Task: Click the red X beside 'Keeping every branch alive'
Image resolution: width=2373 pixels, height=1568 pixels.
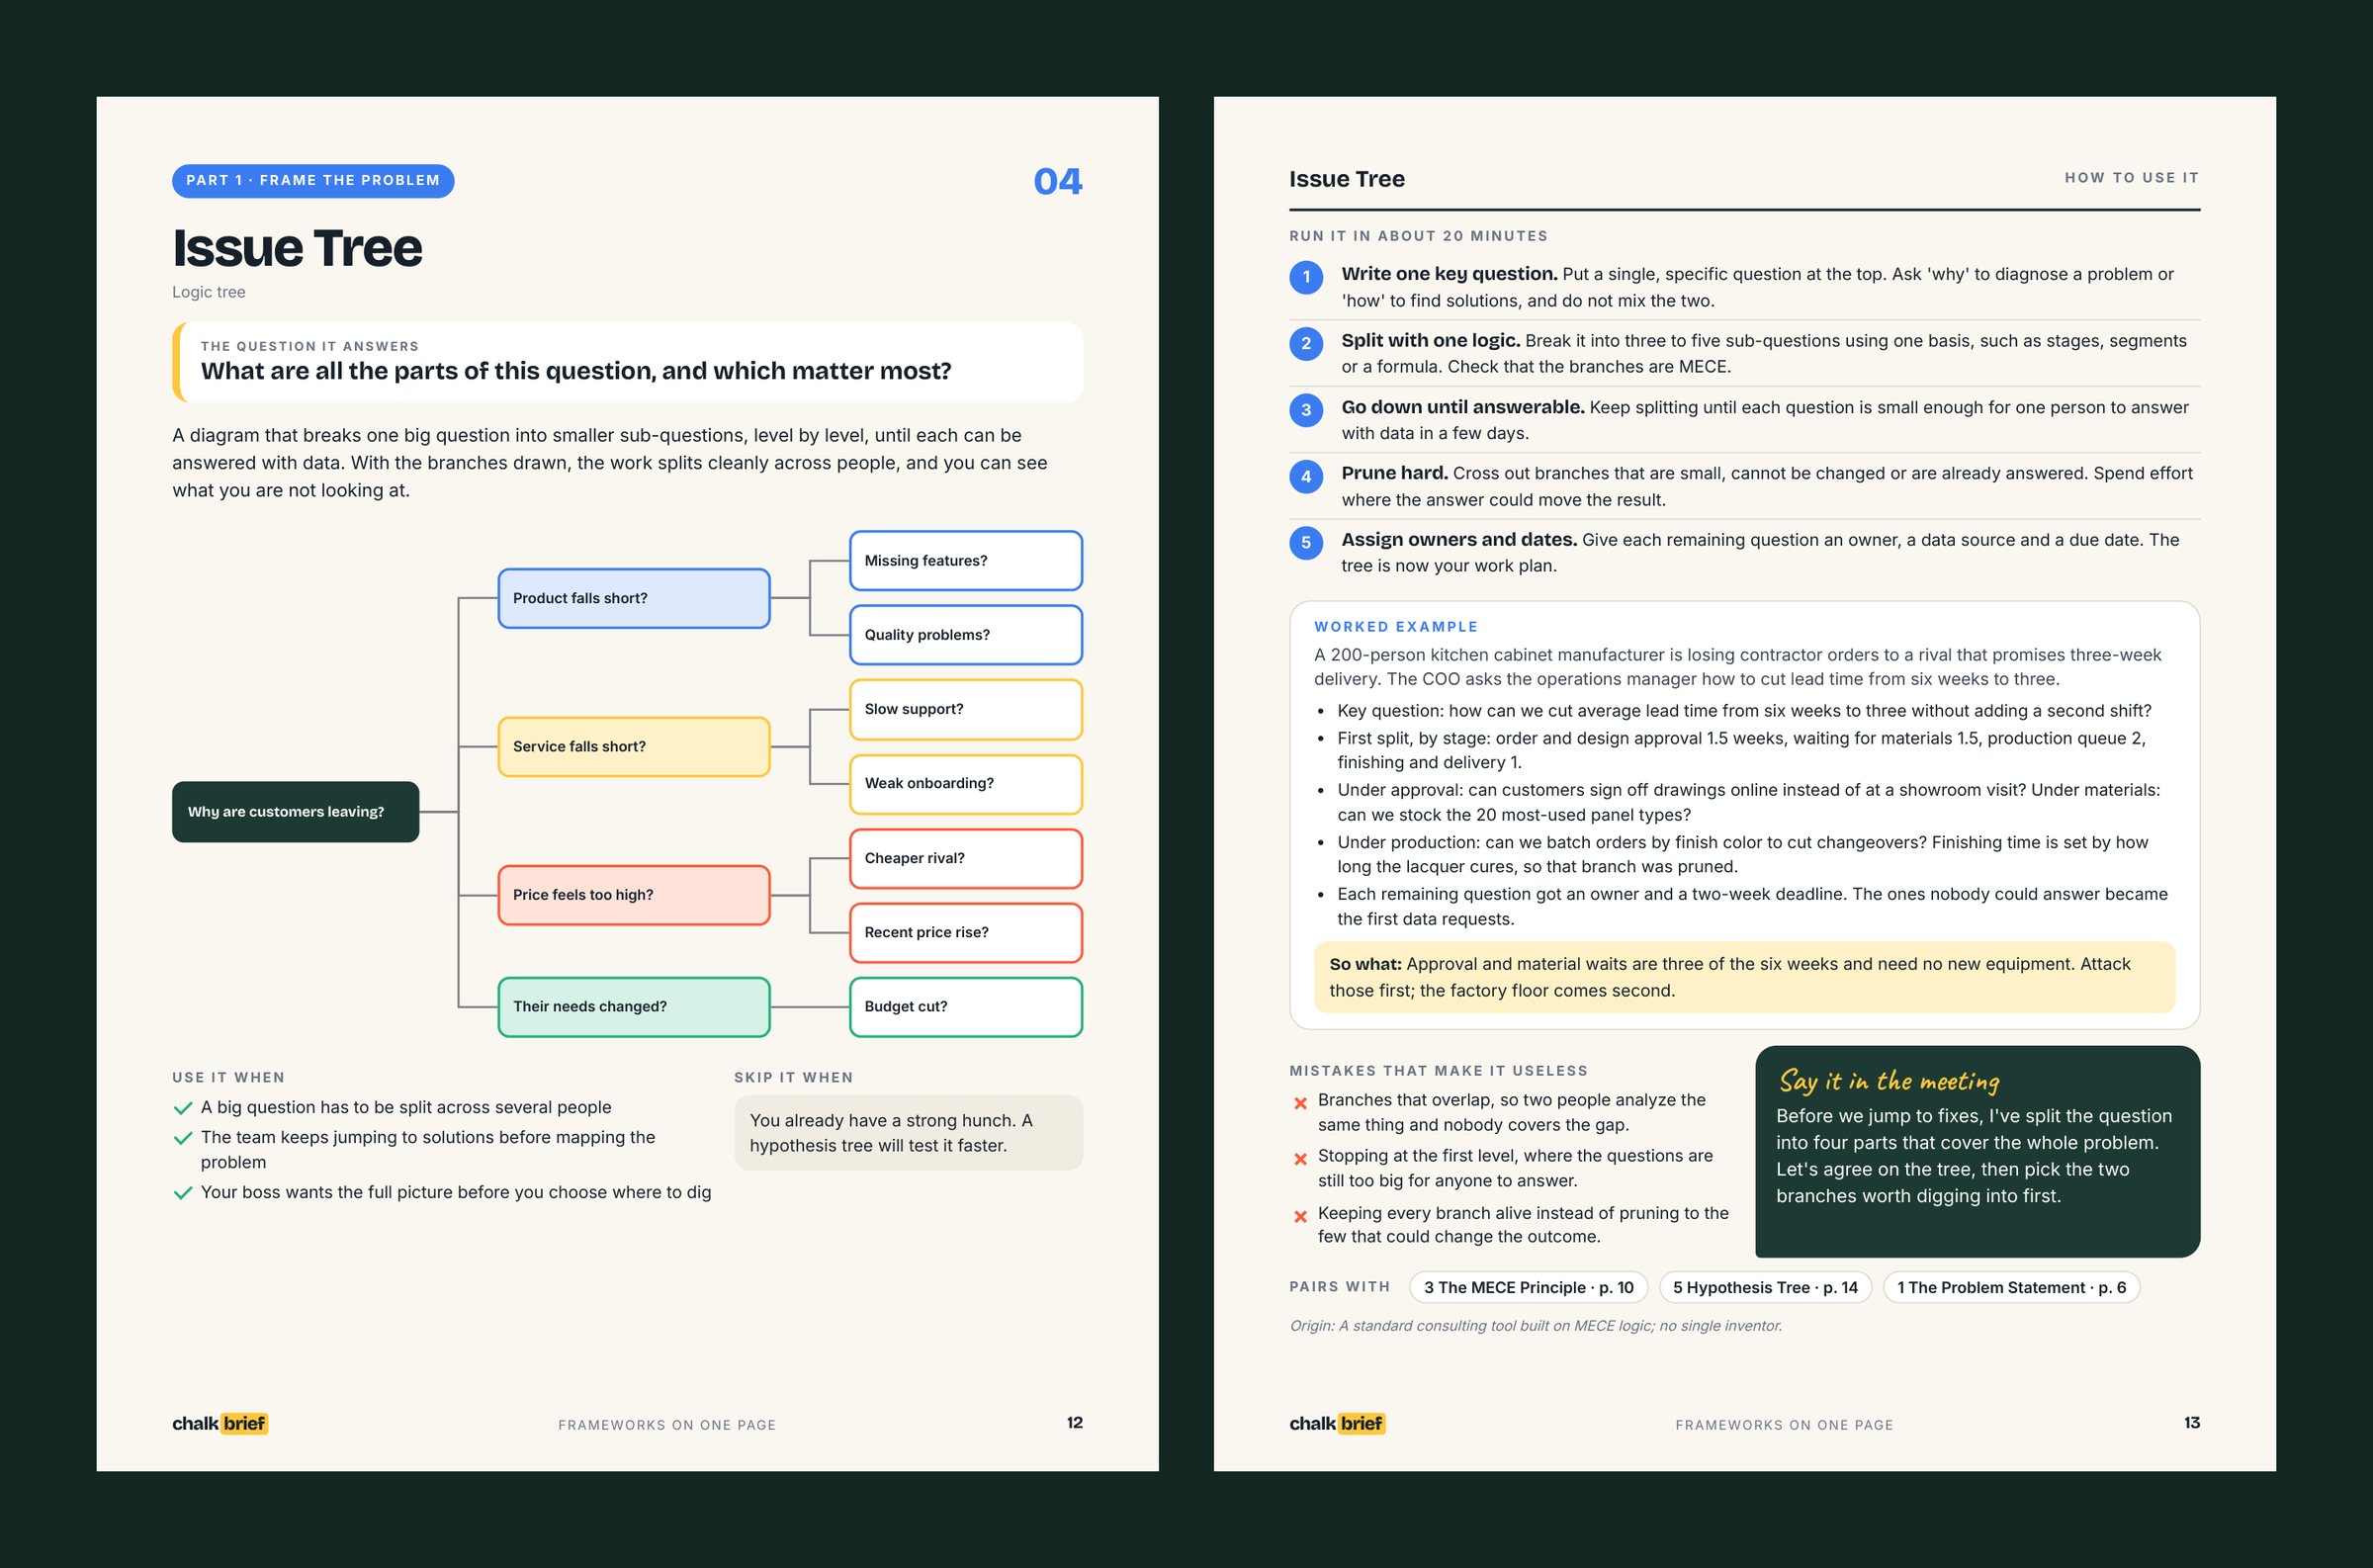Action: pos(1300,1216)
